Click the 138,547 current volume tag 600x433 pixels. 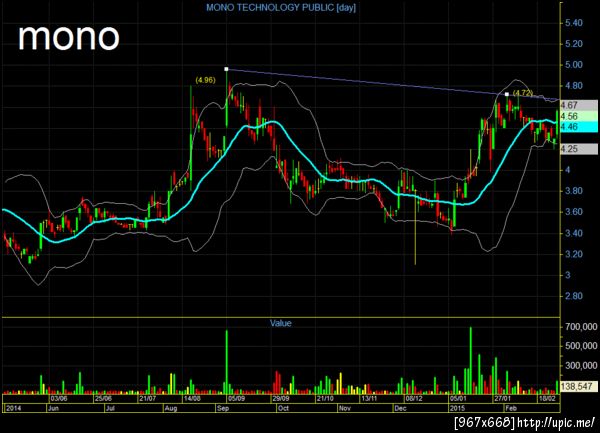[579, 386]
